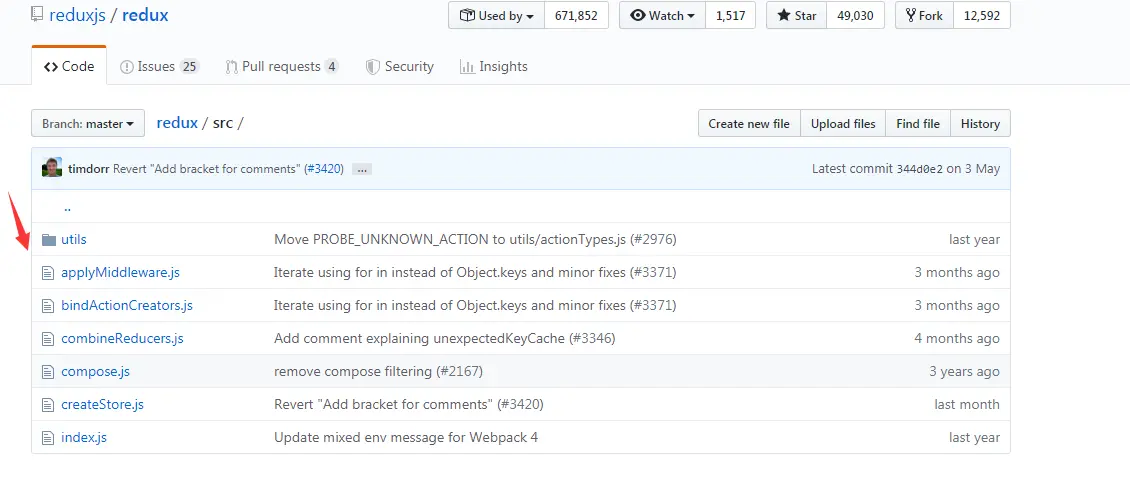1130x500 pixels.
Task: Click the repository book icon beside reduxjs
Action: [x=37, y=14]
